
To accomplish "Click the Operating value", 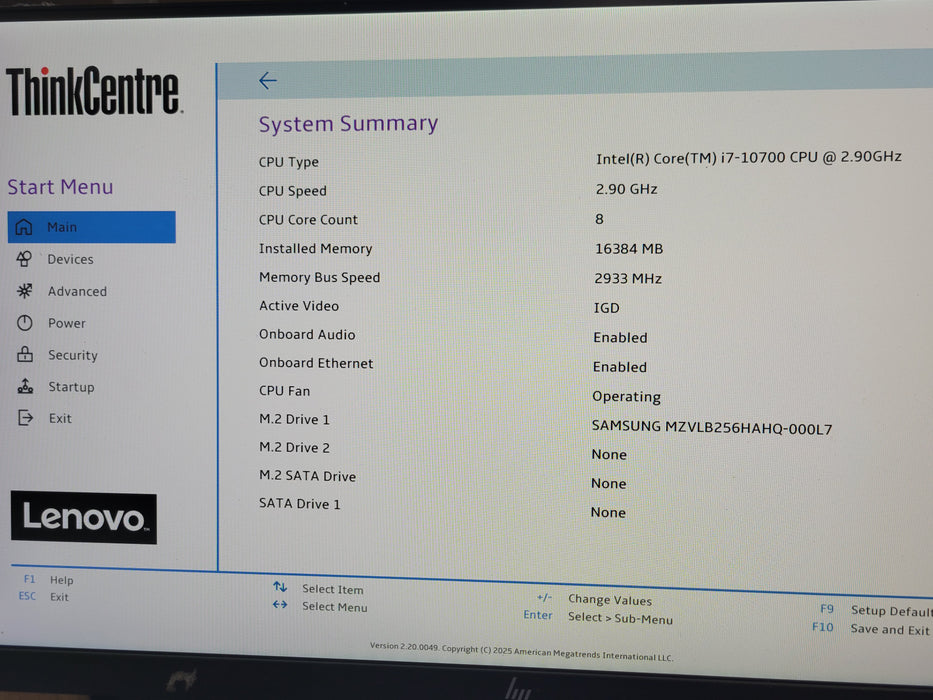I will 626,396.
